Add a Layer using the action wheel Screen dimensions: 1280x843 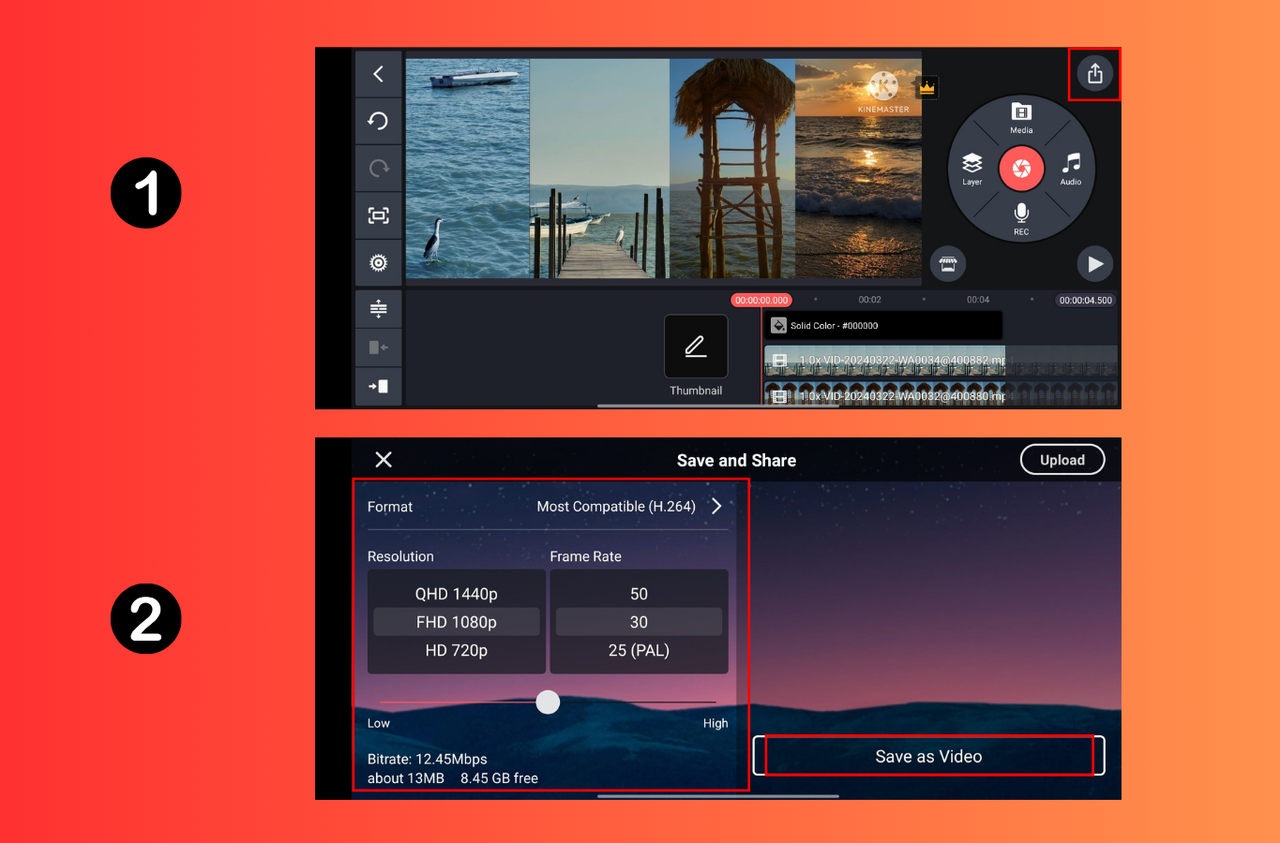pyautogui.click(x=971, y=168)
